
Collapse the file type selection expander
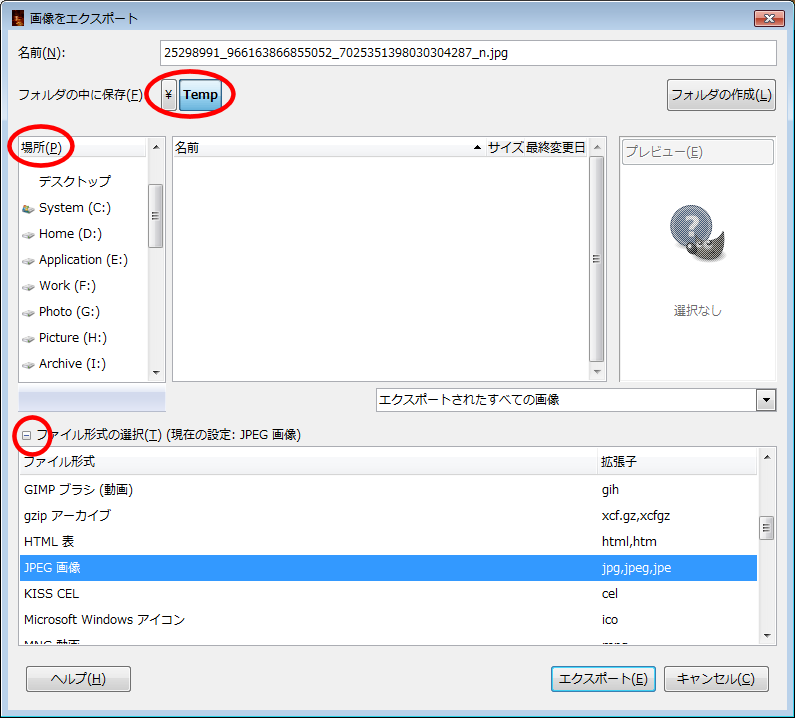(x=27, y=435)
